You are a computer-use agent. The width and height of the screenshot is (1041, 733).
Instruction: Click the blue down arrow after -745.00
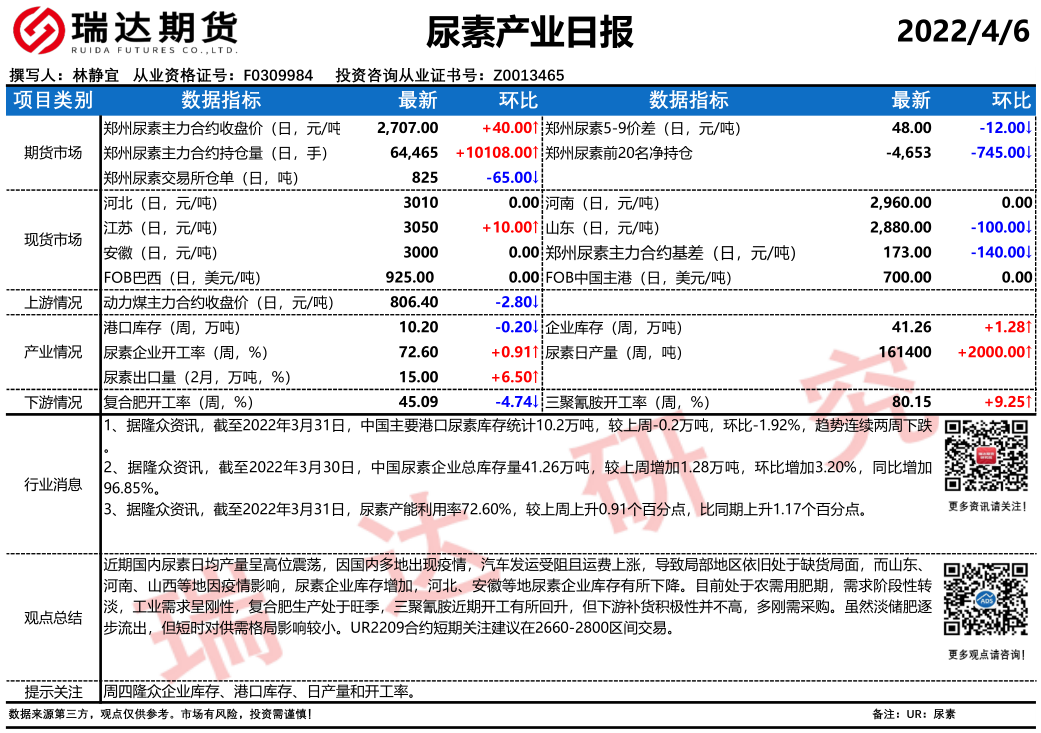coord(1028,153)
